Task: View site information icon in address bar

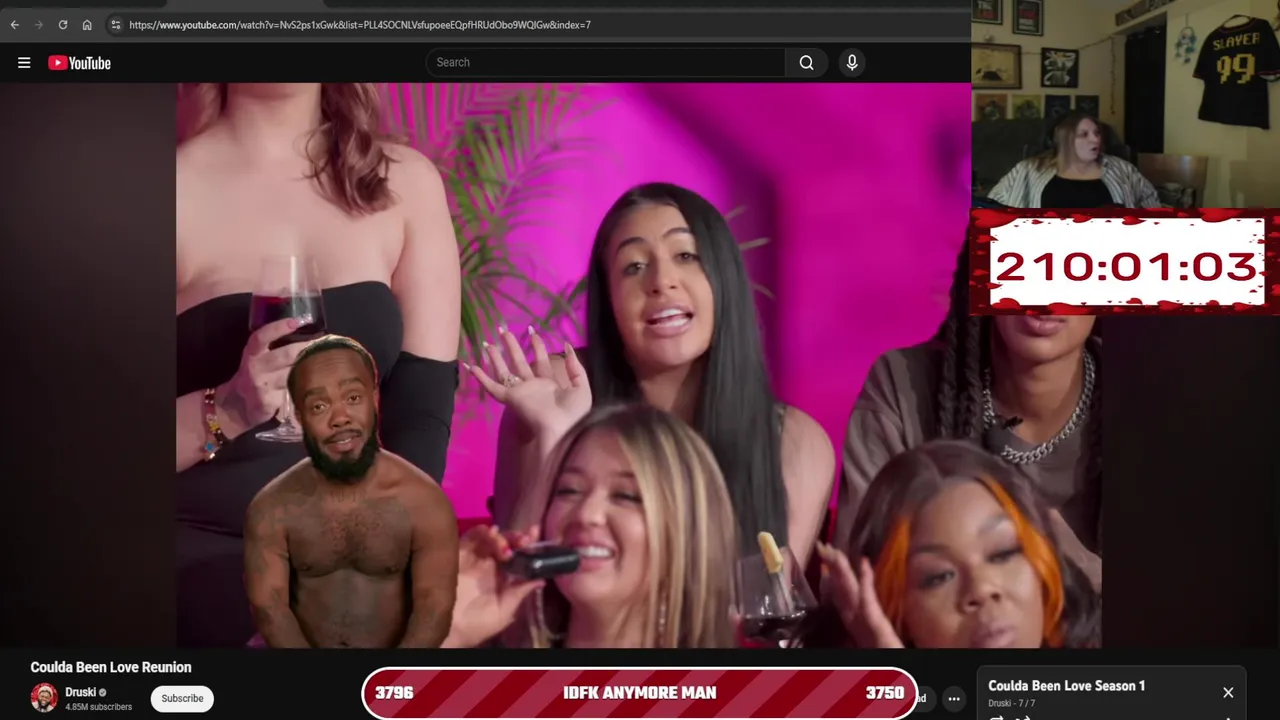Action: point(115,25)
